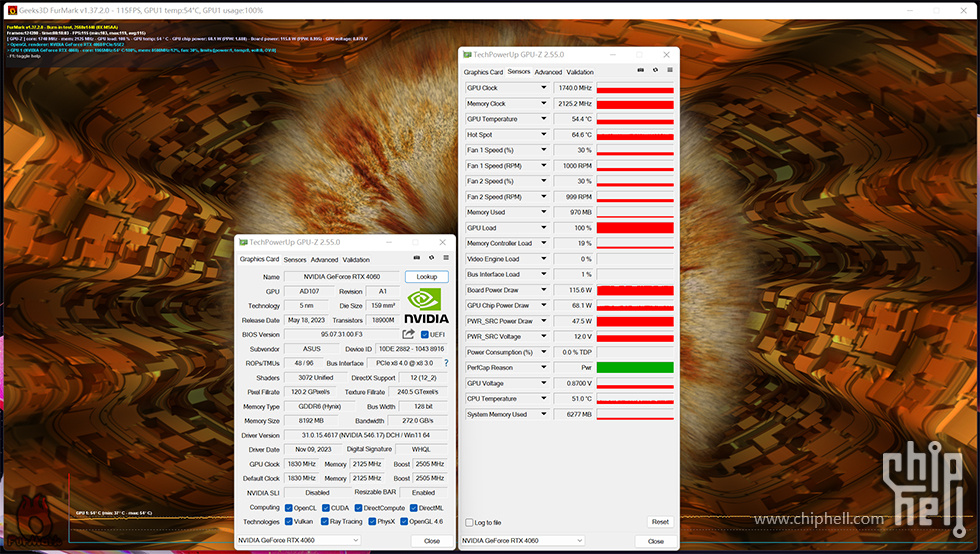Image resolution: width=980 pixels, height=554 pixels.
Task: Open Advanced tab in Graphics Card window
Action: click(324, 259)
